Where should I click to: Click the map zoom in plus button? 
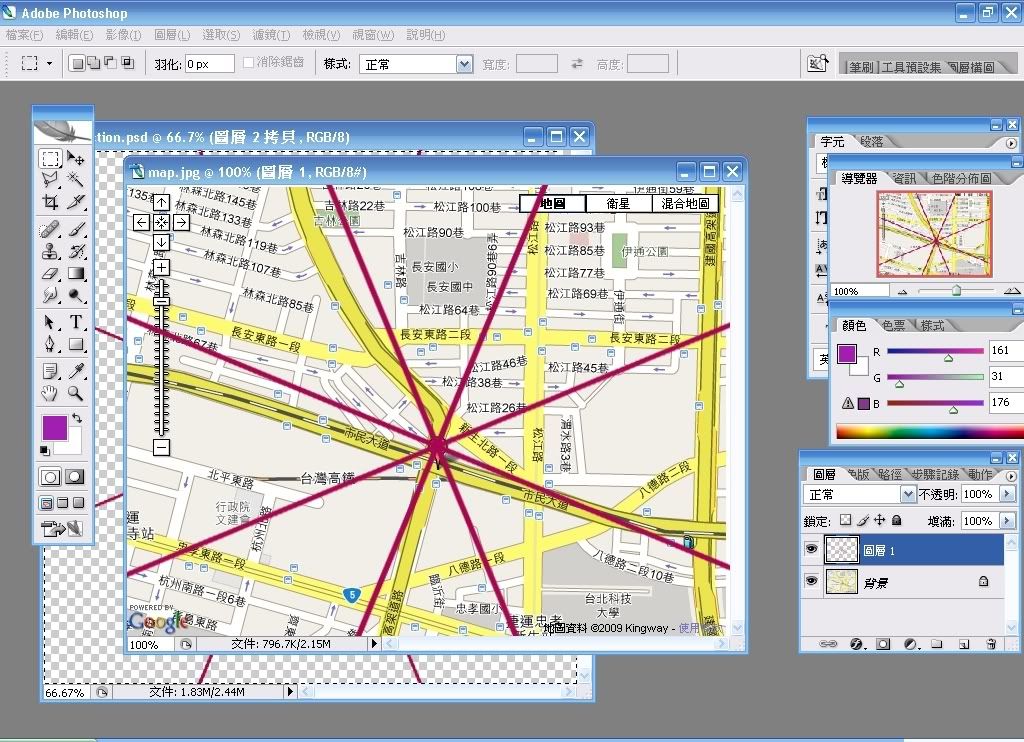tap(161, 268)
